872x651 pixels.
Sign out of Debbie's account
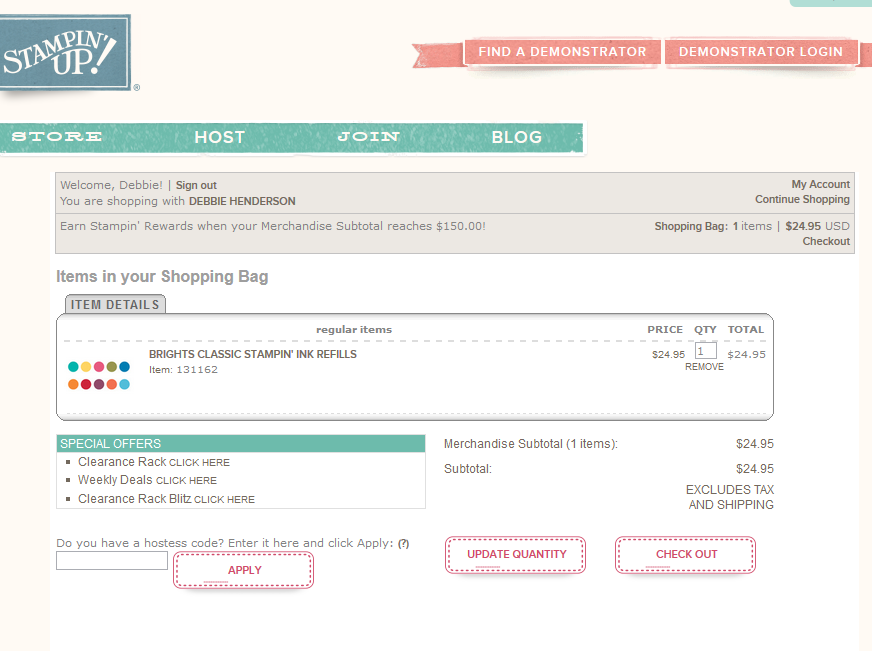click(x=196, y=185)
